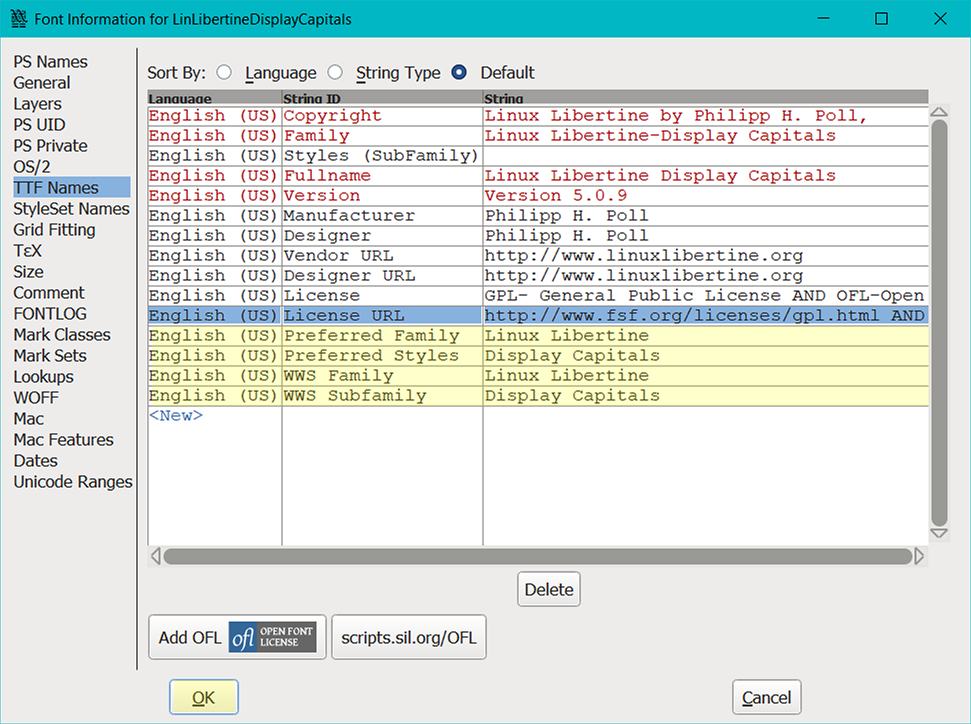
Task: Open the TeX section
Action: 27,251
